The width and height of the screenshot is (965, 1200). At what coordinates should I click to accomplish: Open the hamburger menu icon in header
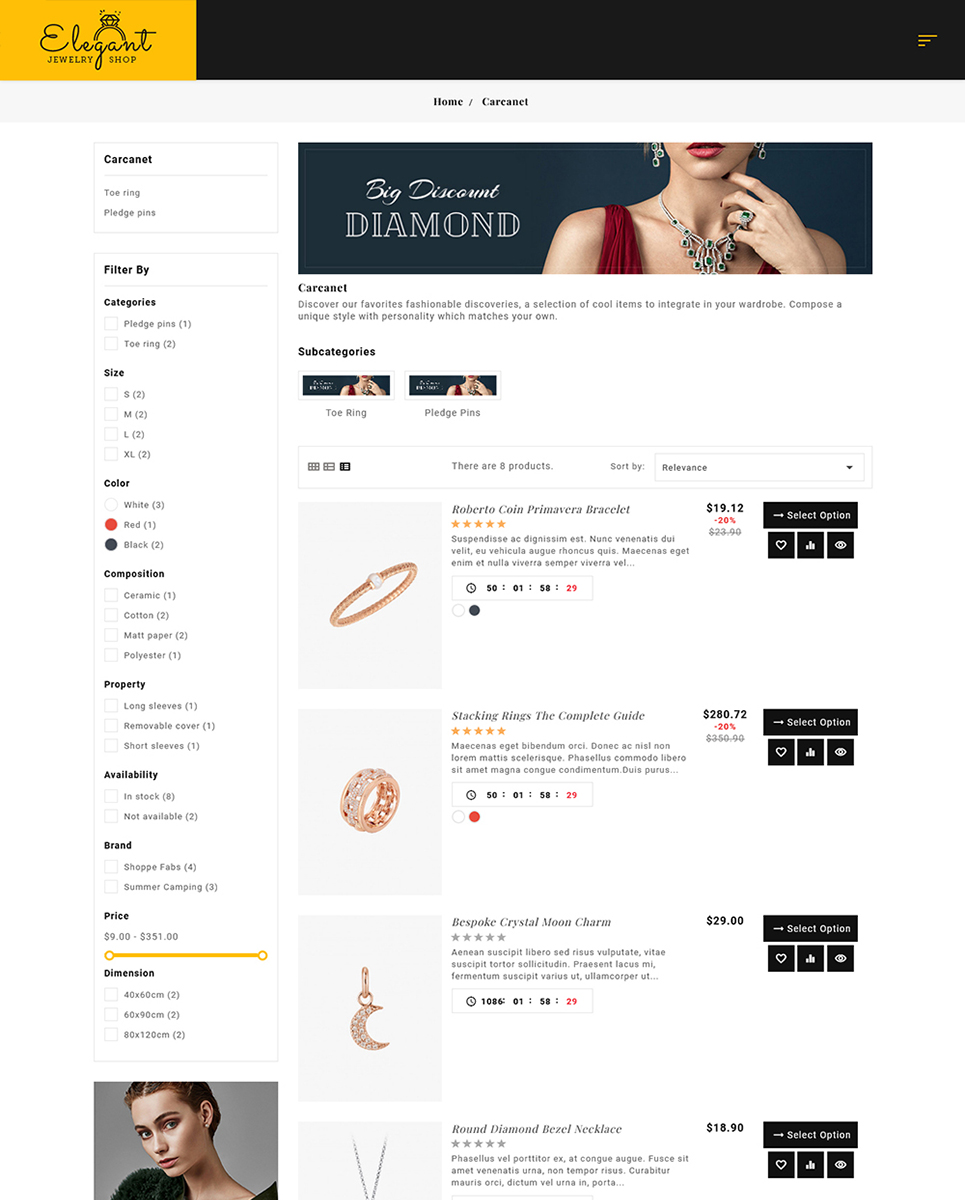[927, 40]
